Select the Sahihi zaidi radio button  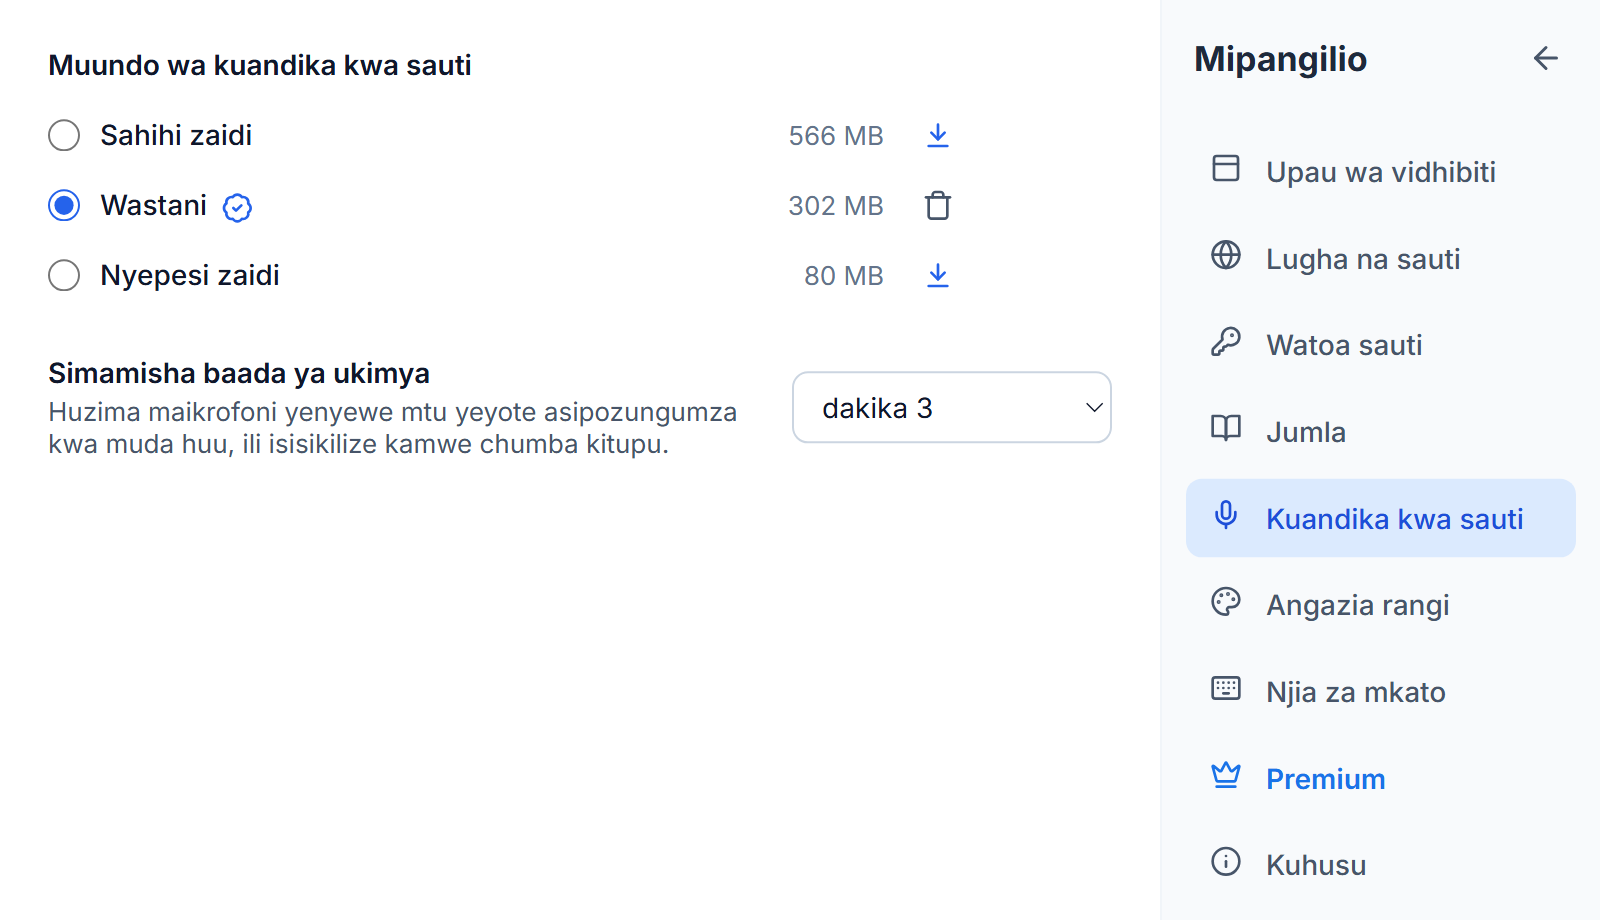tap(64, 135)
